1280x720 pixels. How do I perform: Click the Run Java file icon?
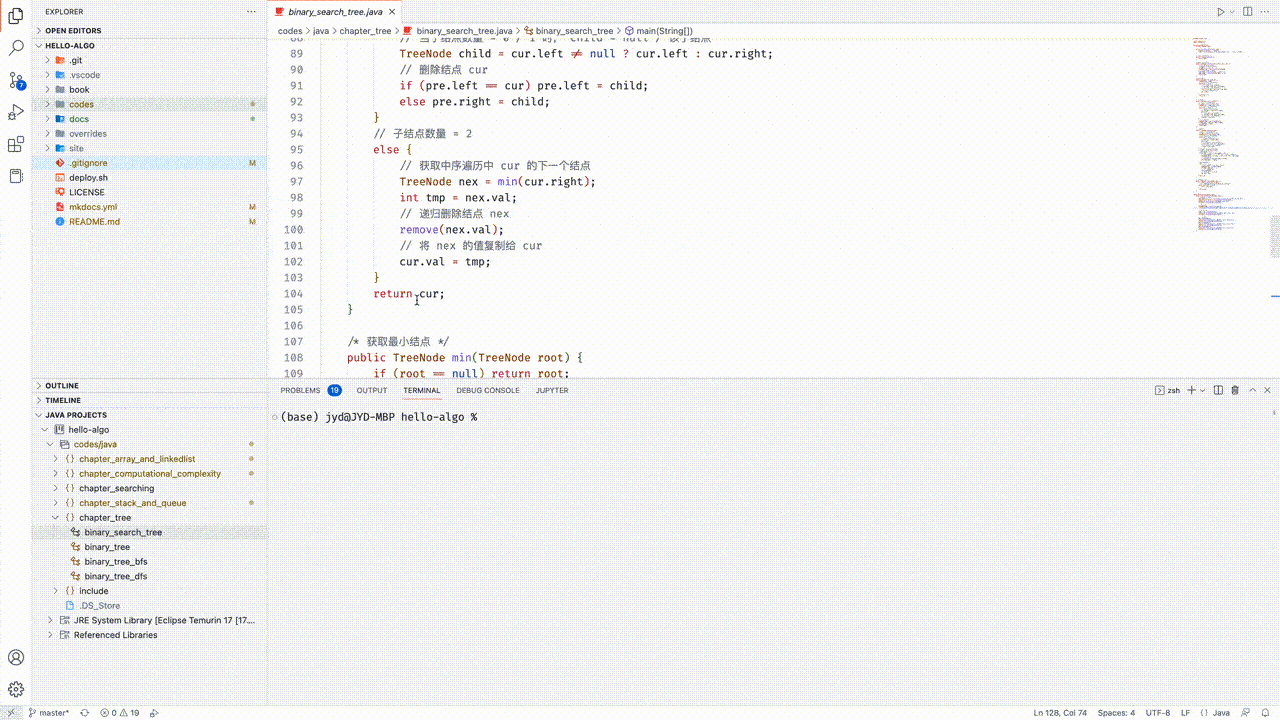click(1219, 11)
